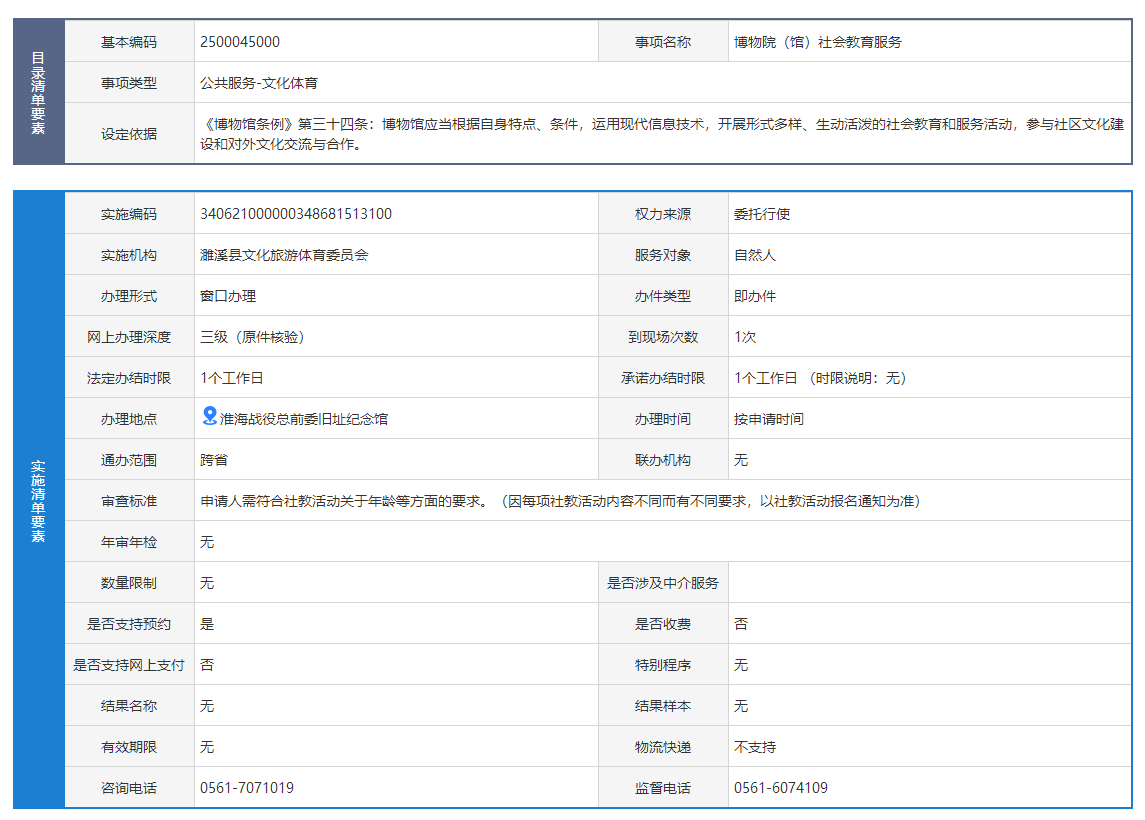Click the 《博物馆条例》第三十四条 legal basis text
The image size is (1145, 820).
[662, 134]
